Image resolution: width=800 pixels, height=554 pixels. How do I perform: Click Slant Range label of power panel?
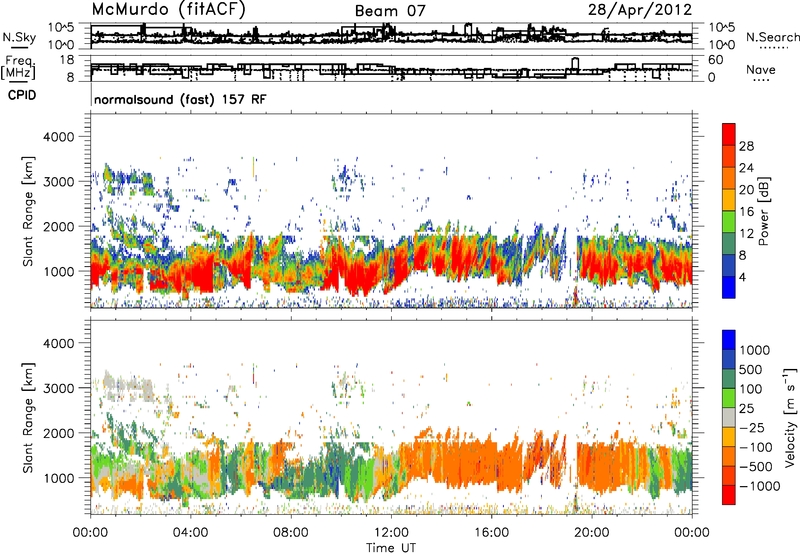coord(28,211)
